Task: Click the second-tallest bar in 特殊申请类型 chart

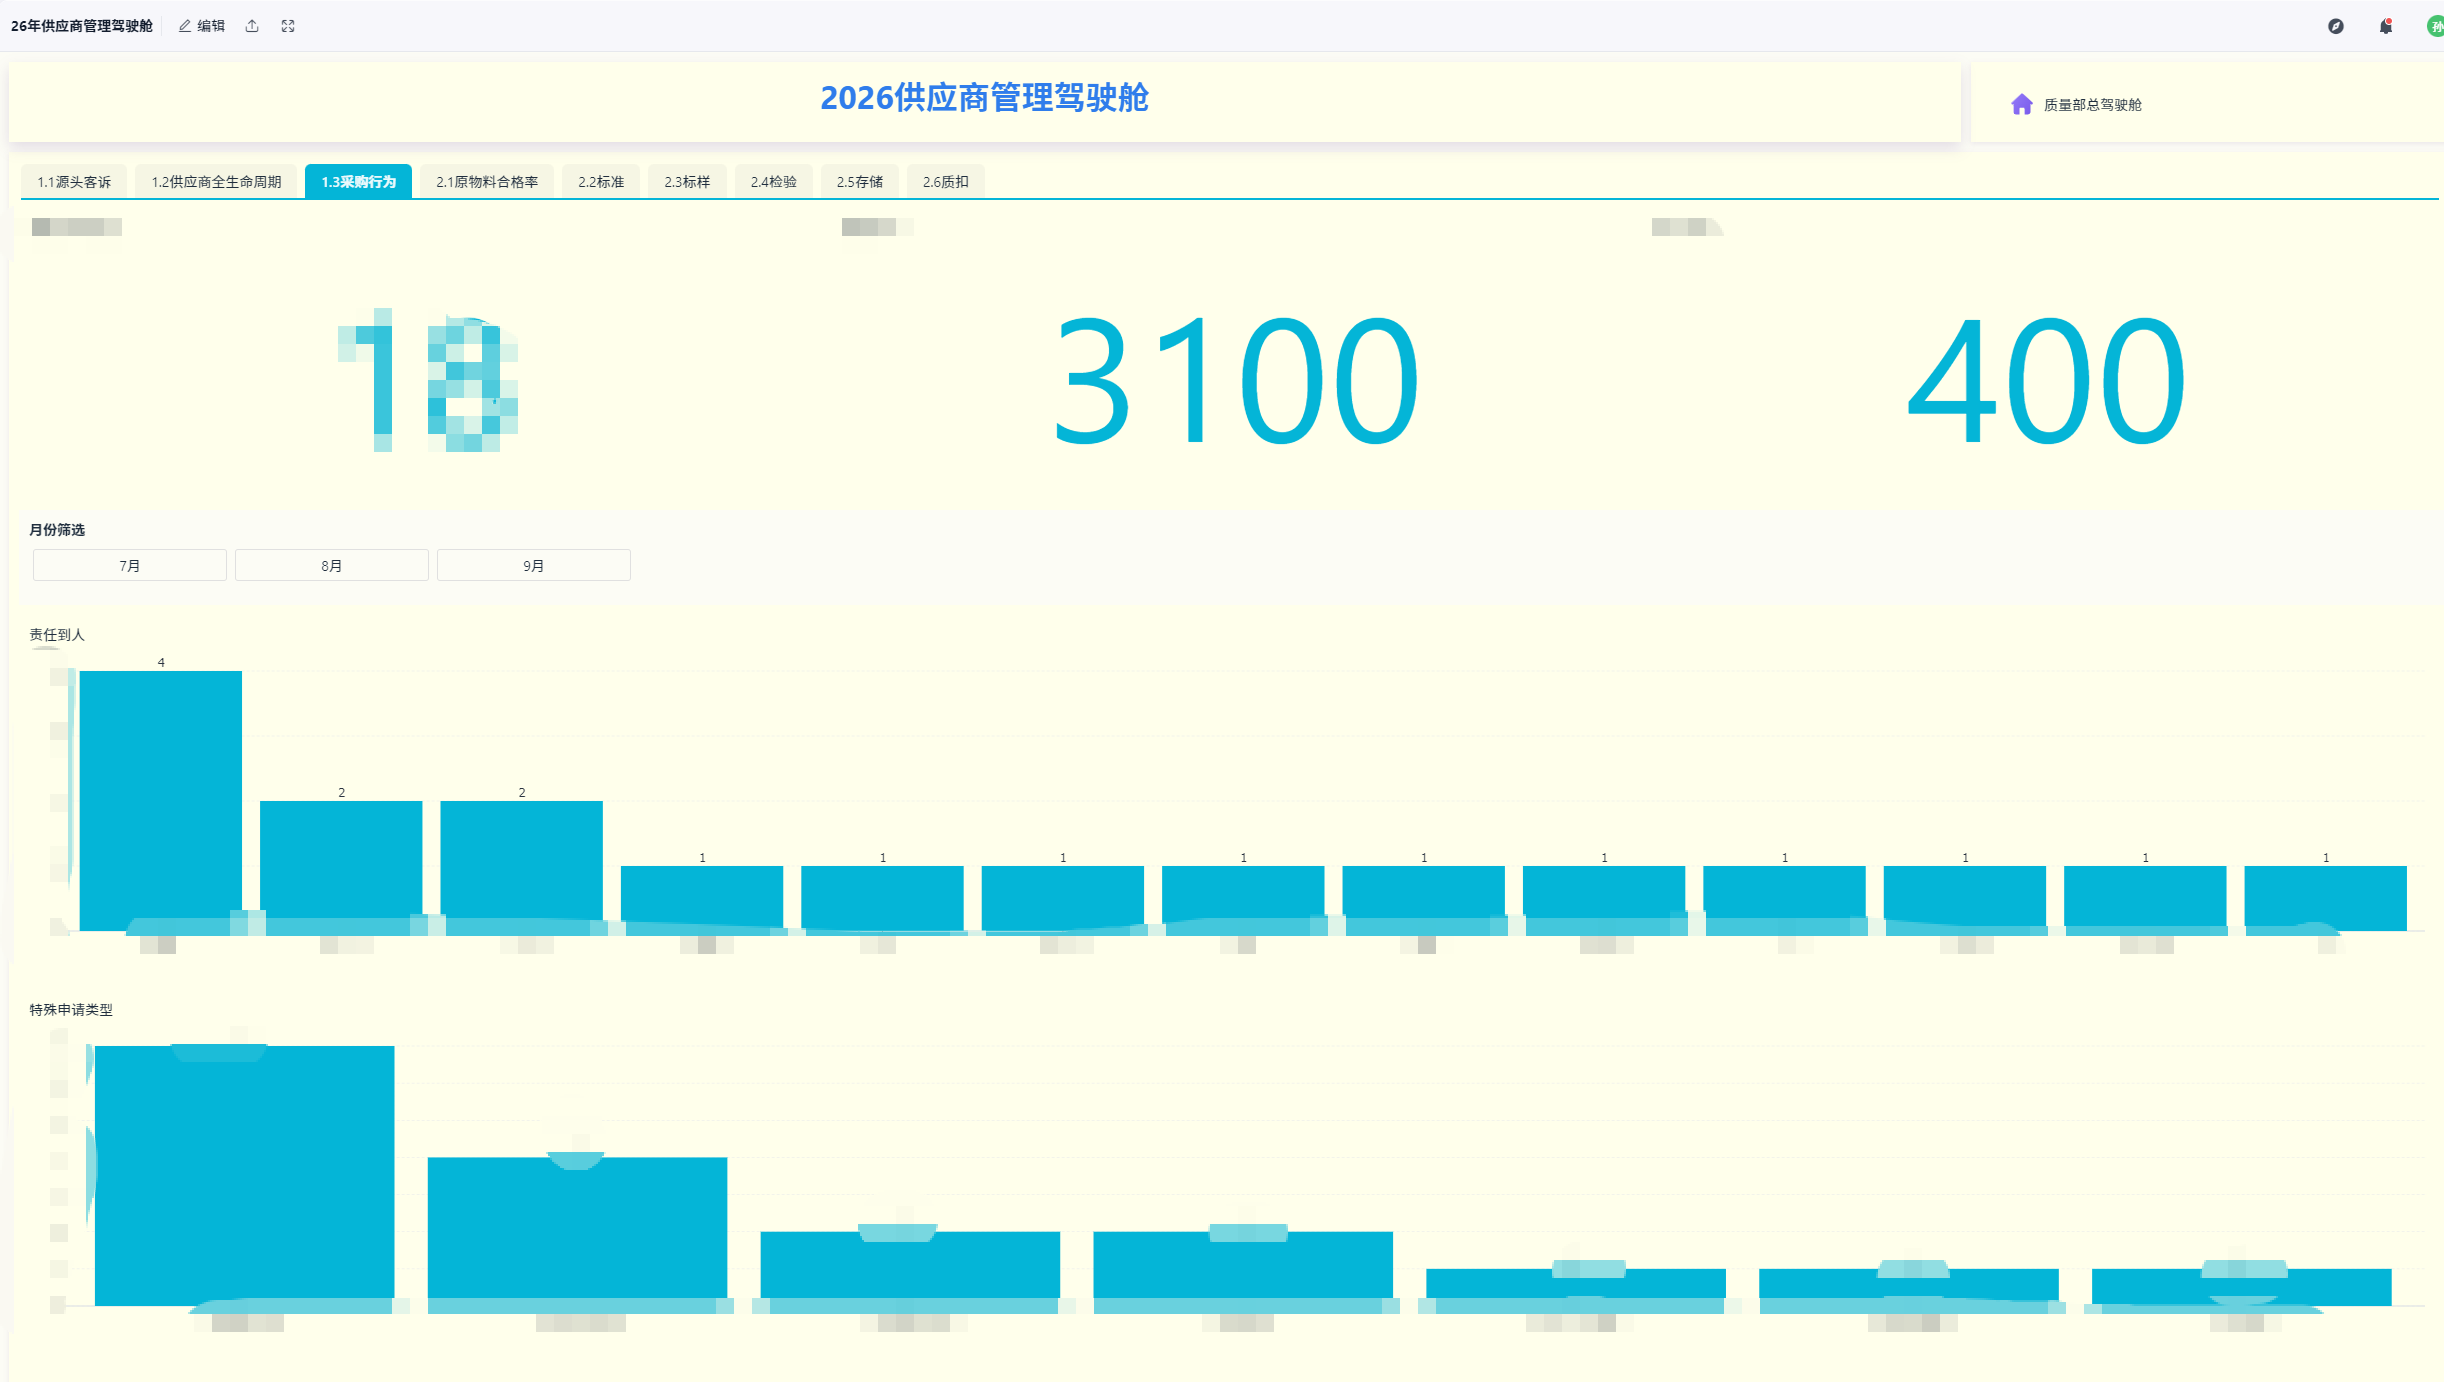Action: click(577, 1231)
